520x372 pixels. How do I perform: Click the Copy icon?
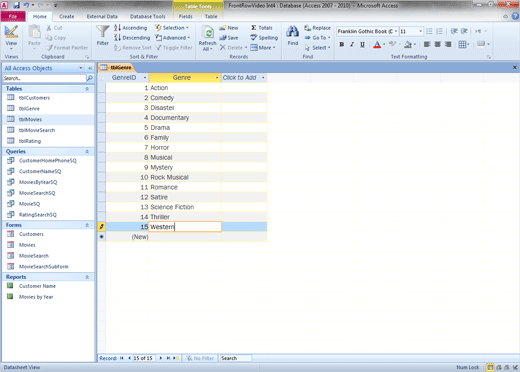[x=49, y=38]
